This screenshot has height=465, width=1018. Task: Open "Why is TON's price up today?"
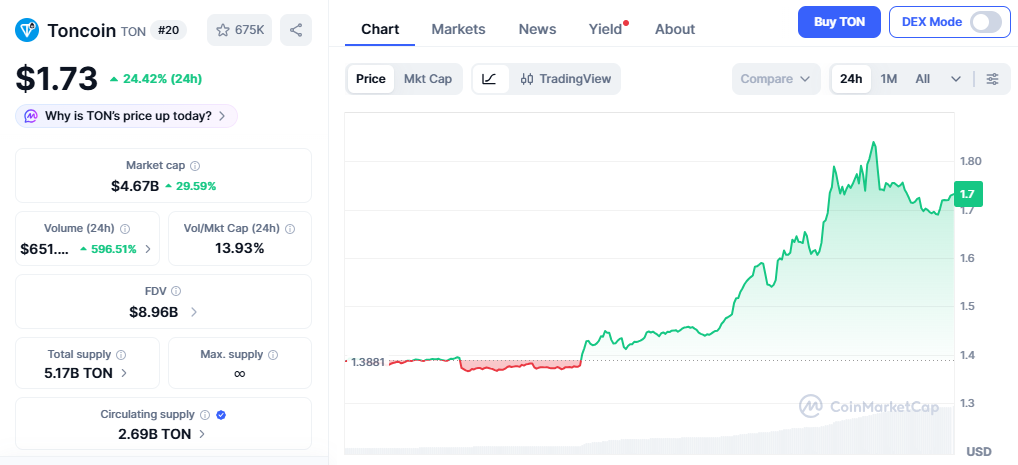pos(127,116)
